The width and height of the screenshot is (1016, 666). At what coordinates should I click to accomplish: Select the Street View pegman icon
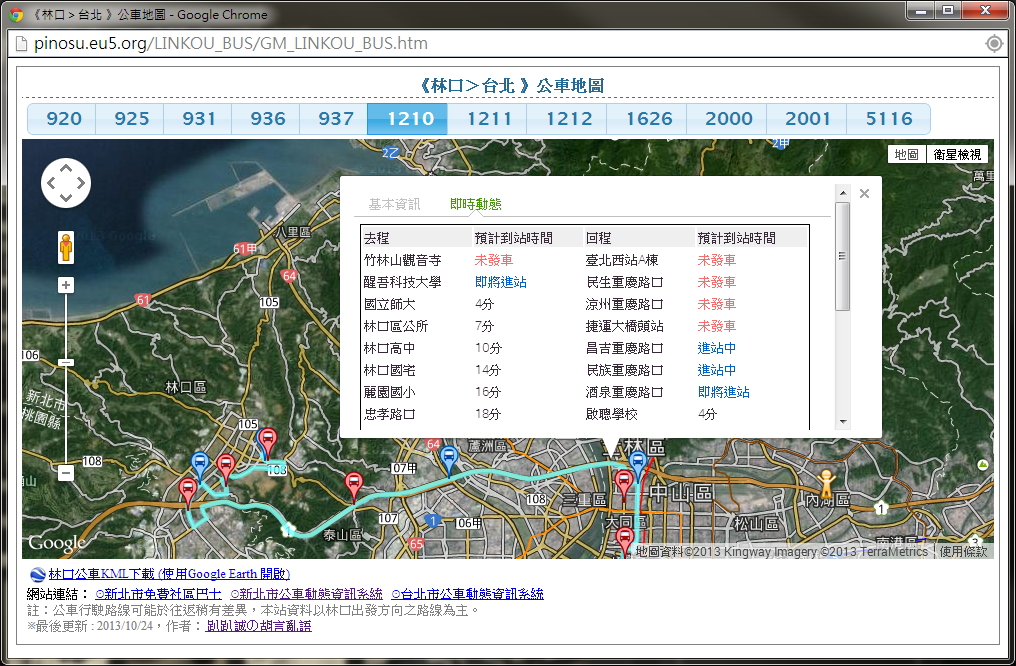click(x=66, y=246)
